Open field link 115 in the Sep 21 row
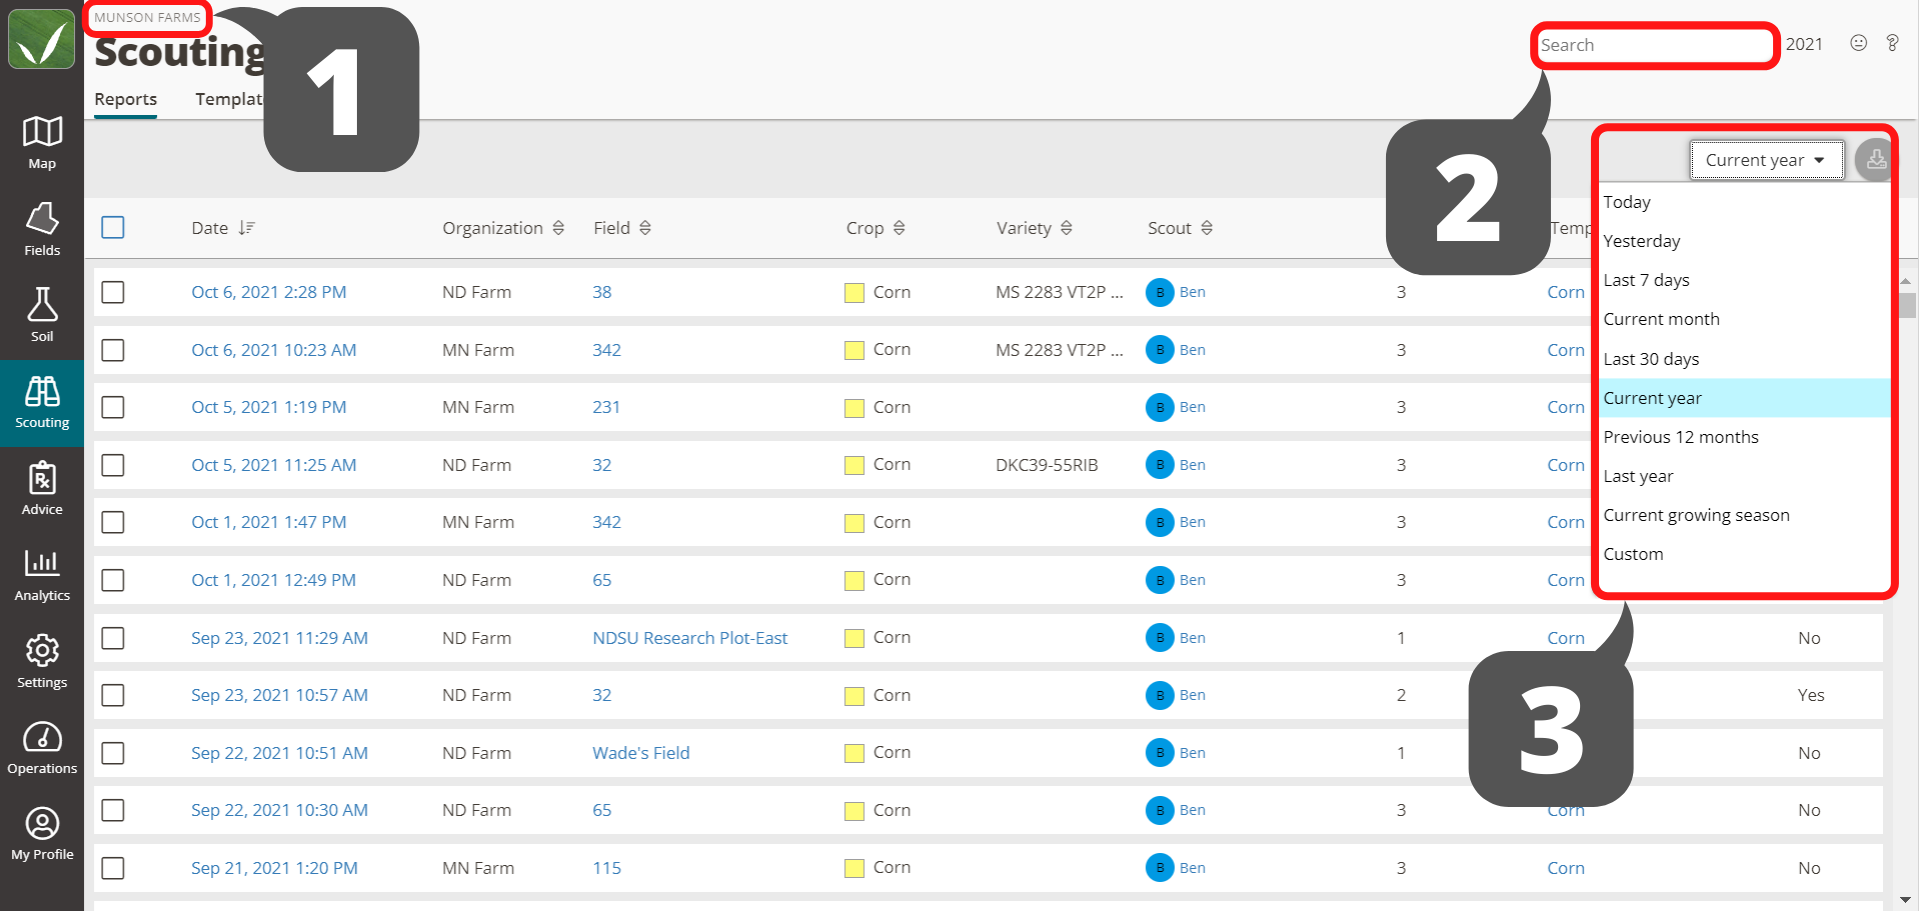Screen dimensions: 1919x911 pos(606,868)
